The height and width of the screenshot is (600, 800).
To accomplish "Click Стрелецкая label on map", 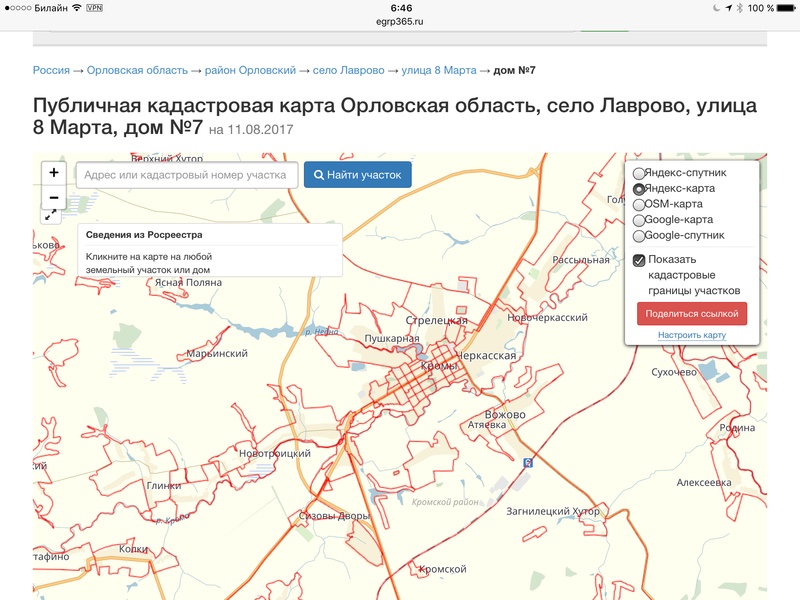I will pos(436,320).
